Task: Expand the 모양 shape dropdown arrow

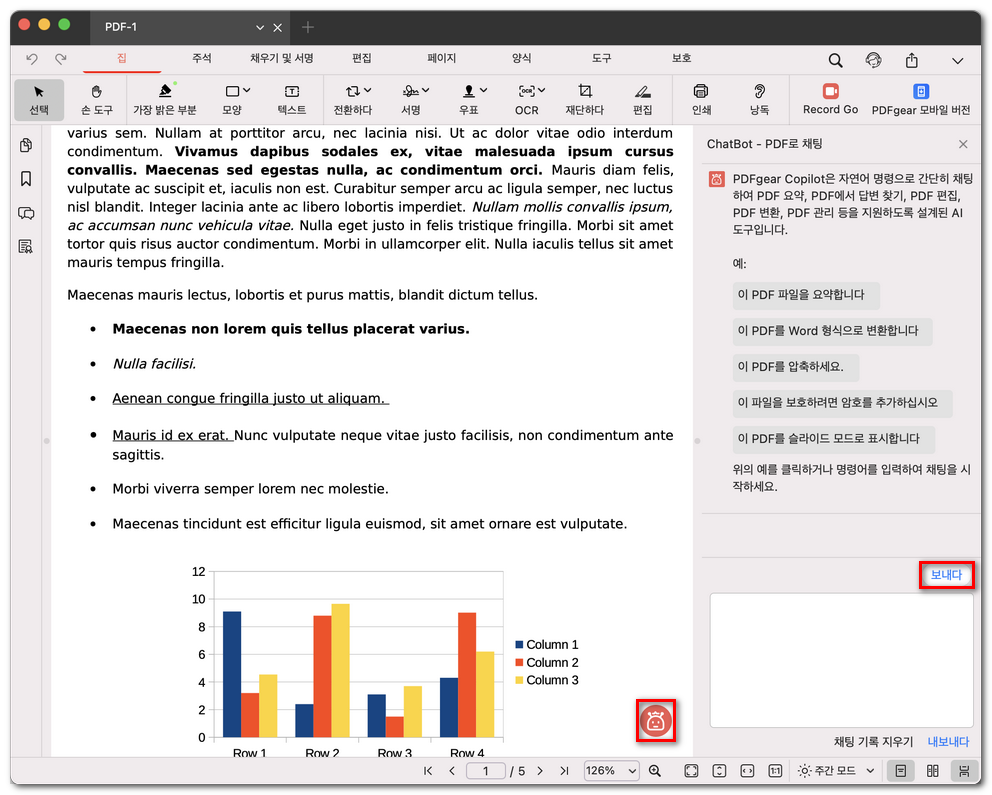Action: (x=247, y=91)
